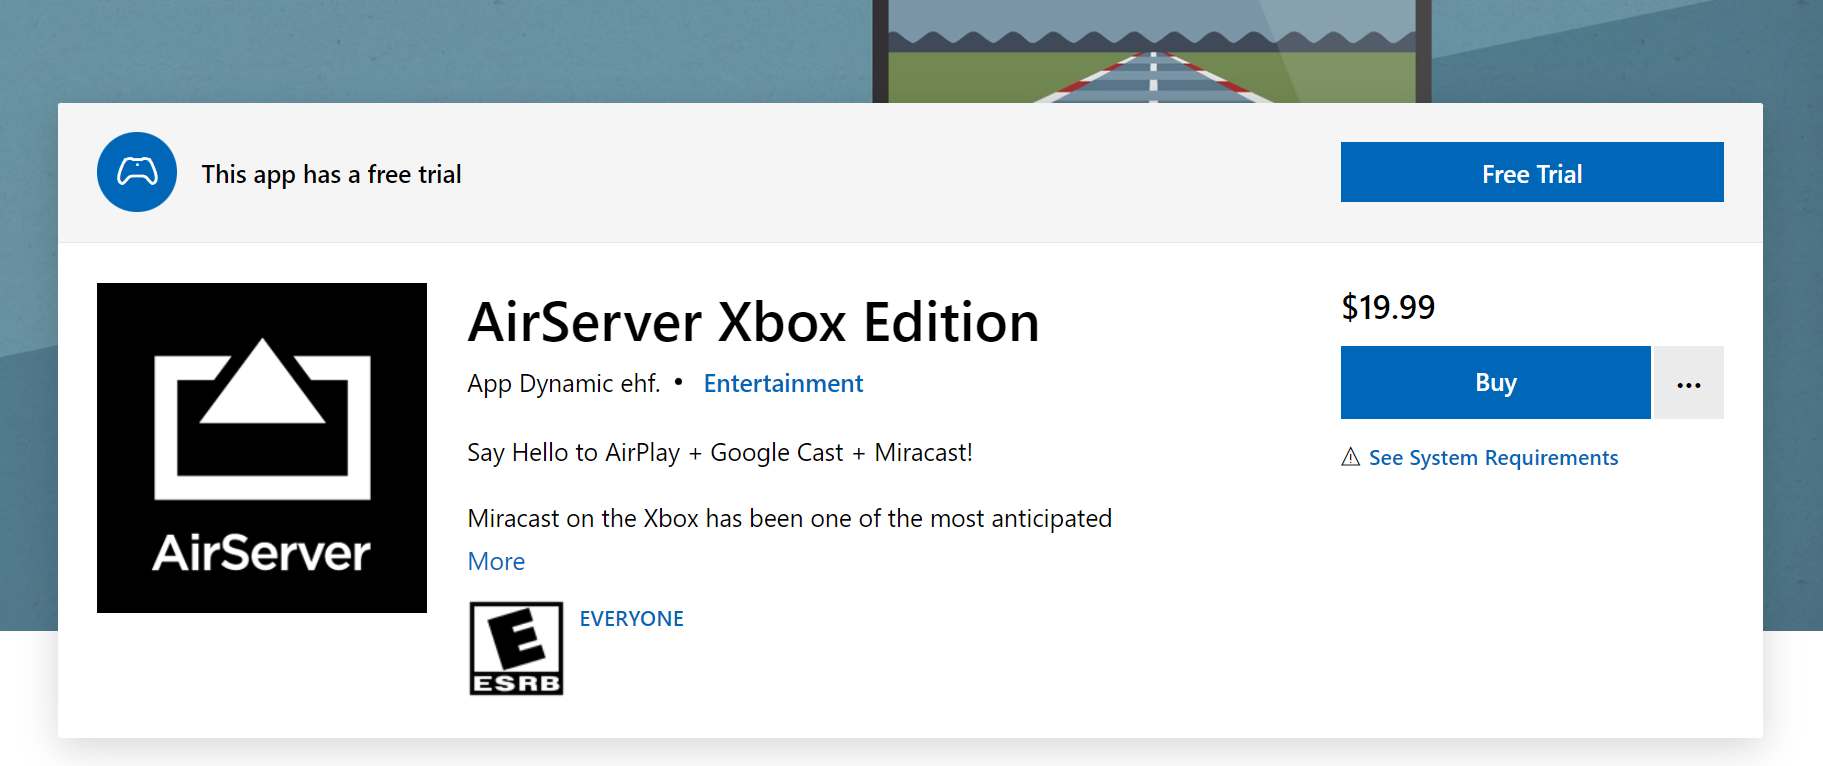Select the AirServer Xbox Edition title

pos(753,322)
